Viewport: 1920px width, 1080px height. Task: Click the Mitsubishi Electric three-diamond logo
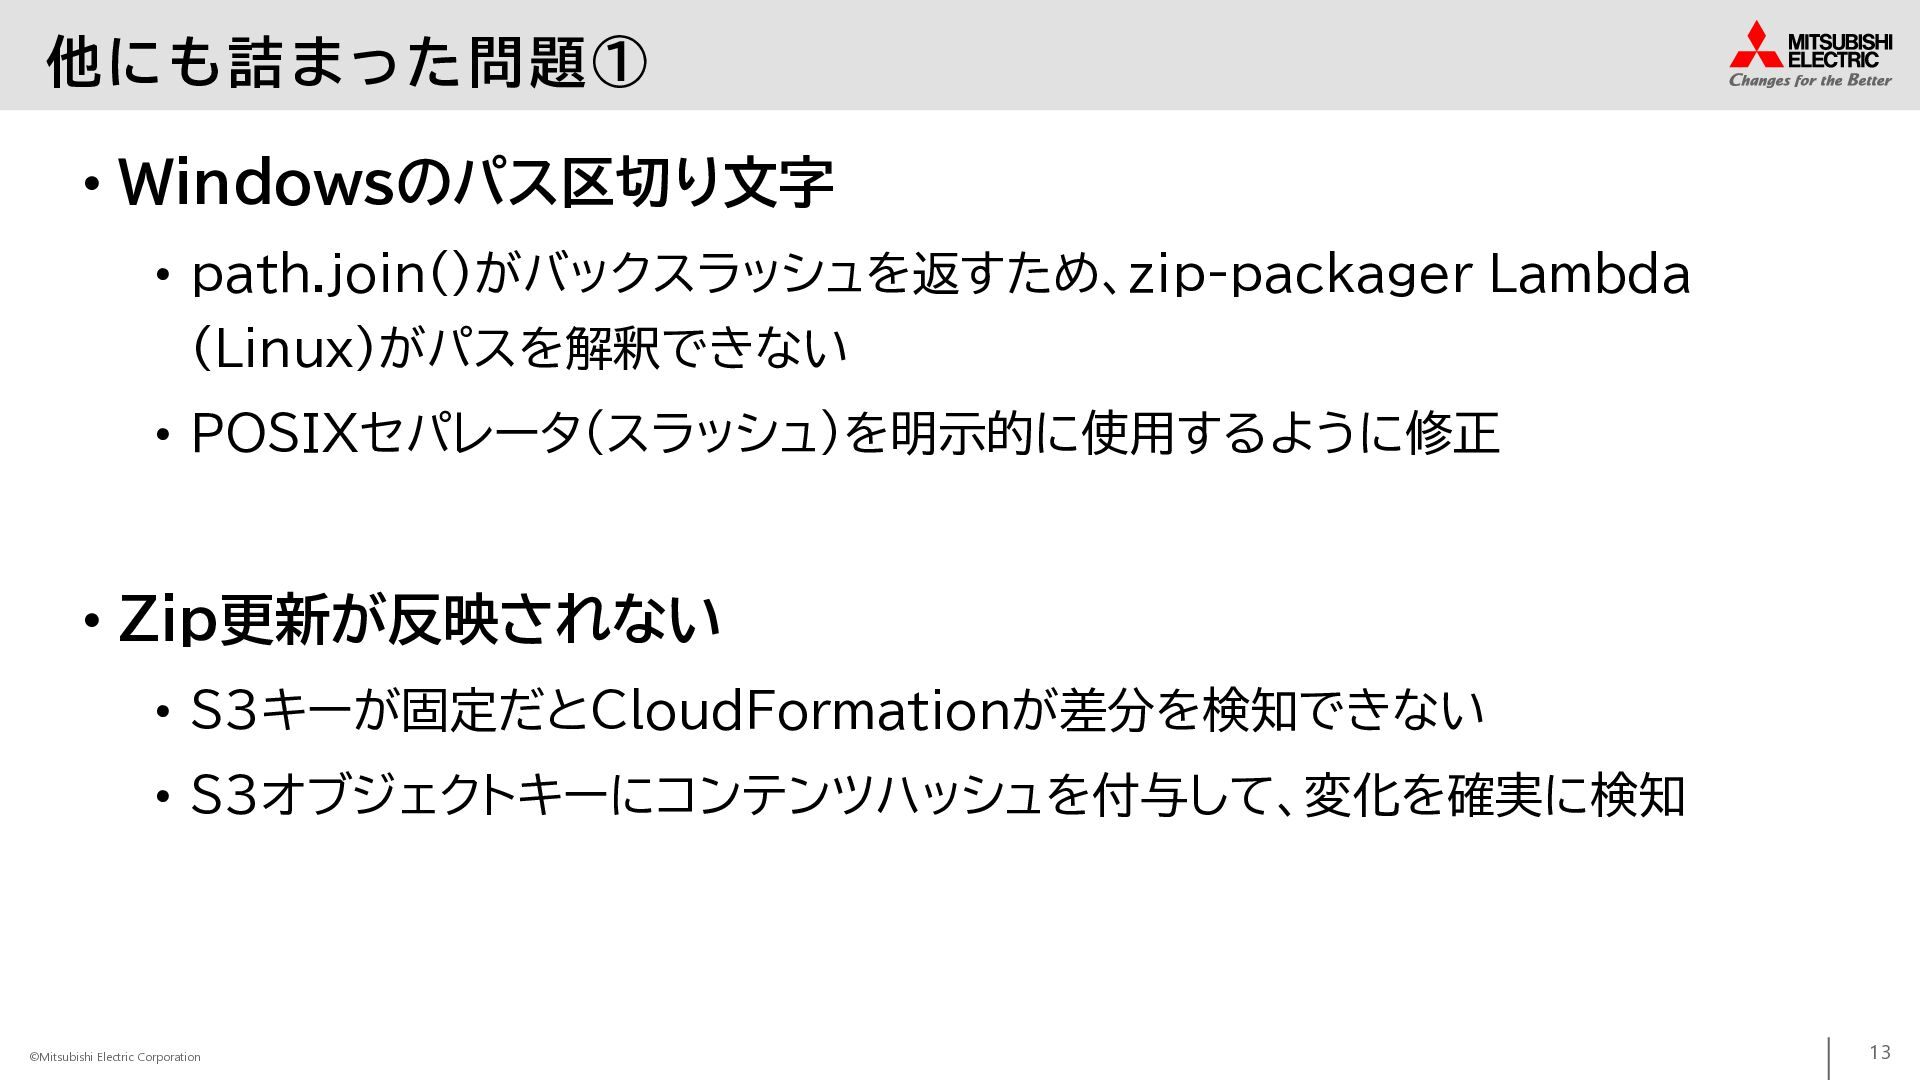point(1756,45)
